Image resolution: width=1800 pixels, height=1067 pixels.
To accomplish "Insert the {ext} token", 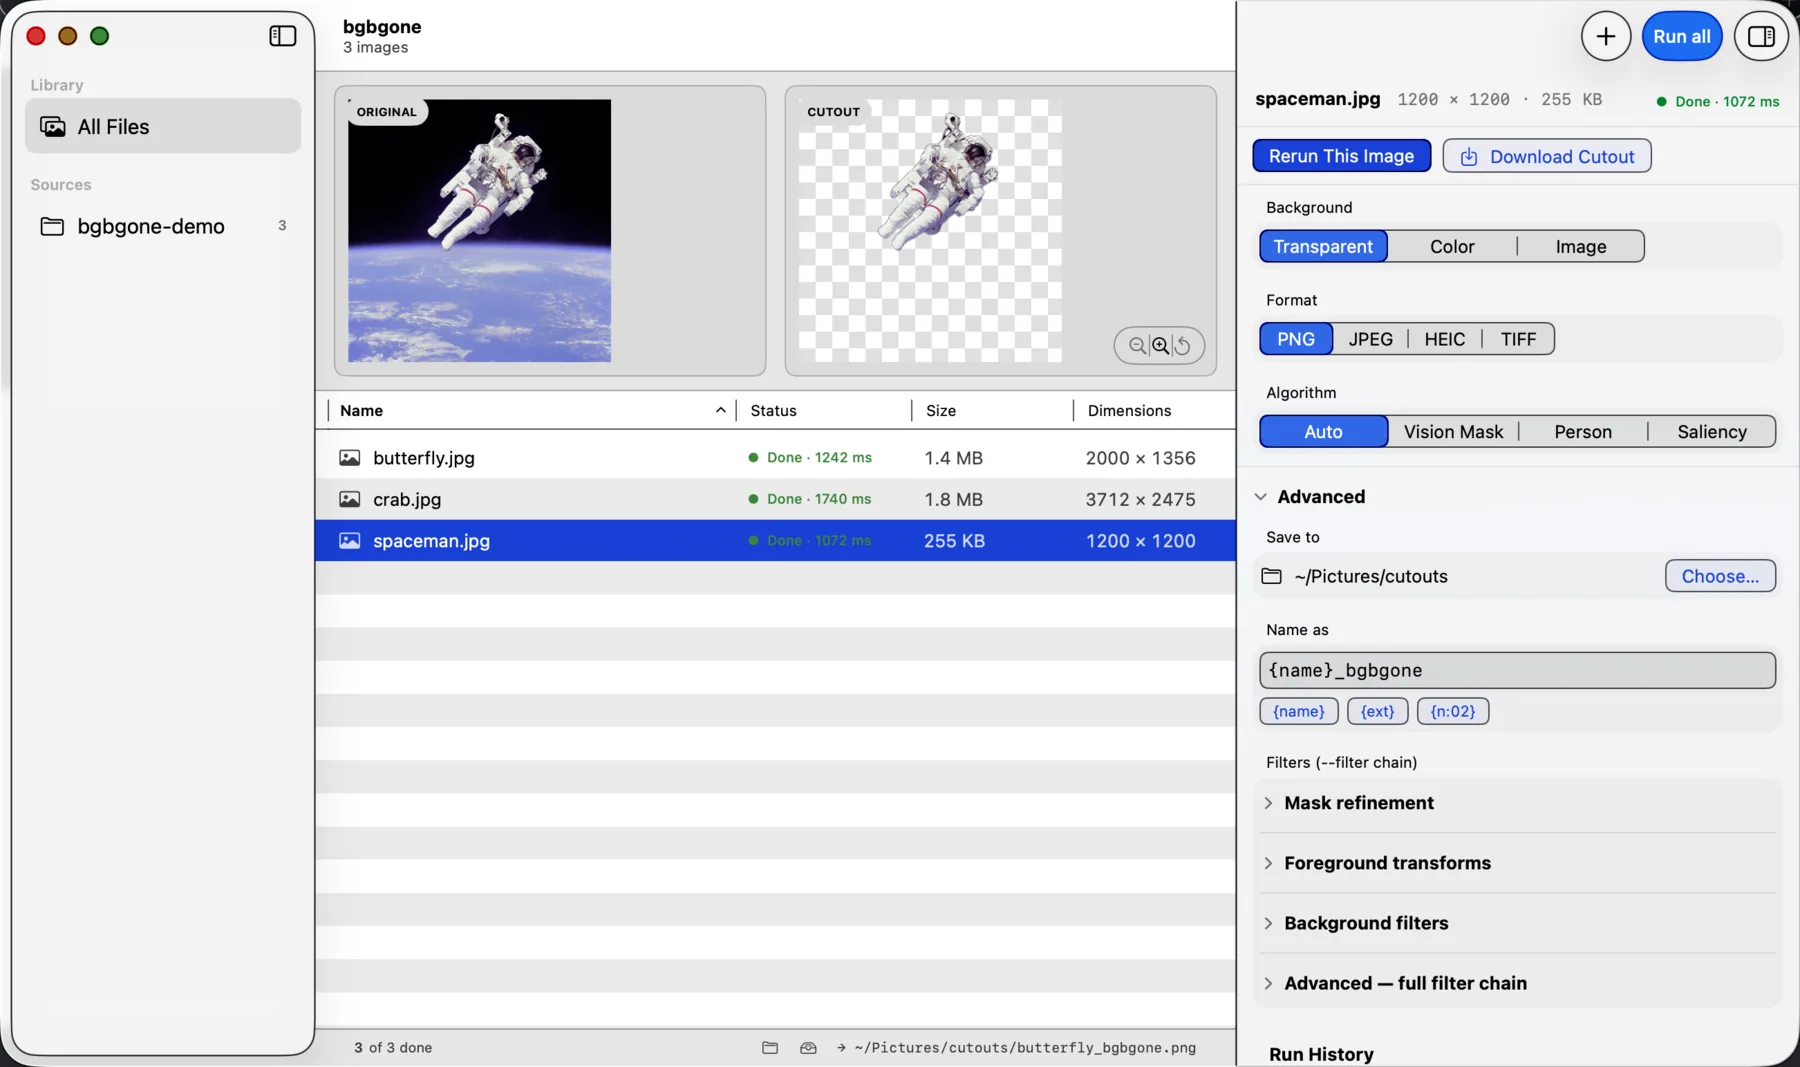I will click(1377, 711).
